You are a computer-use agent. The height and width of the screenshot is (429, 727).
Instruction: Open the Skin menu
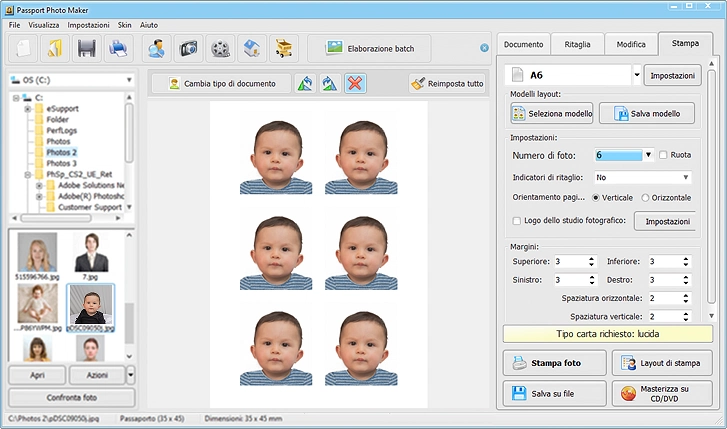124,25
